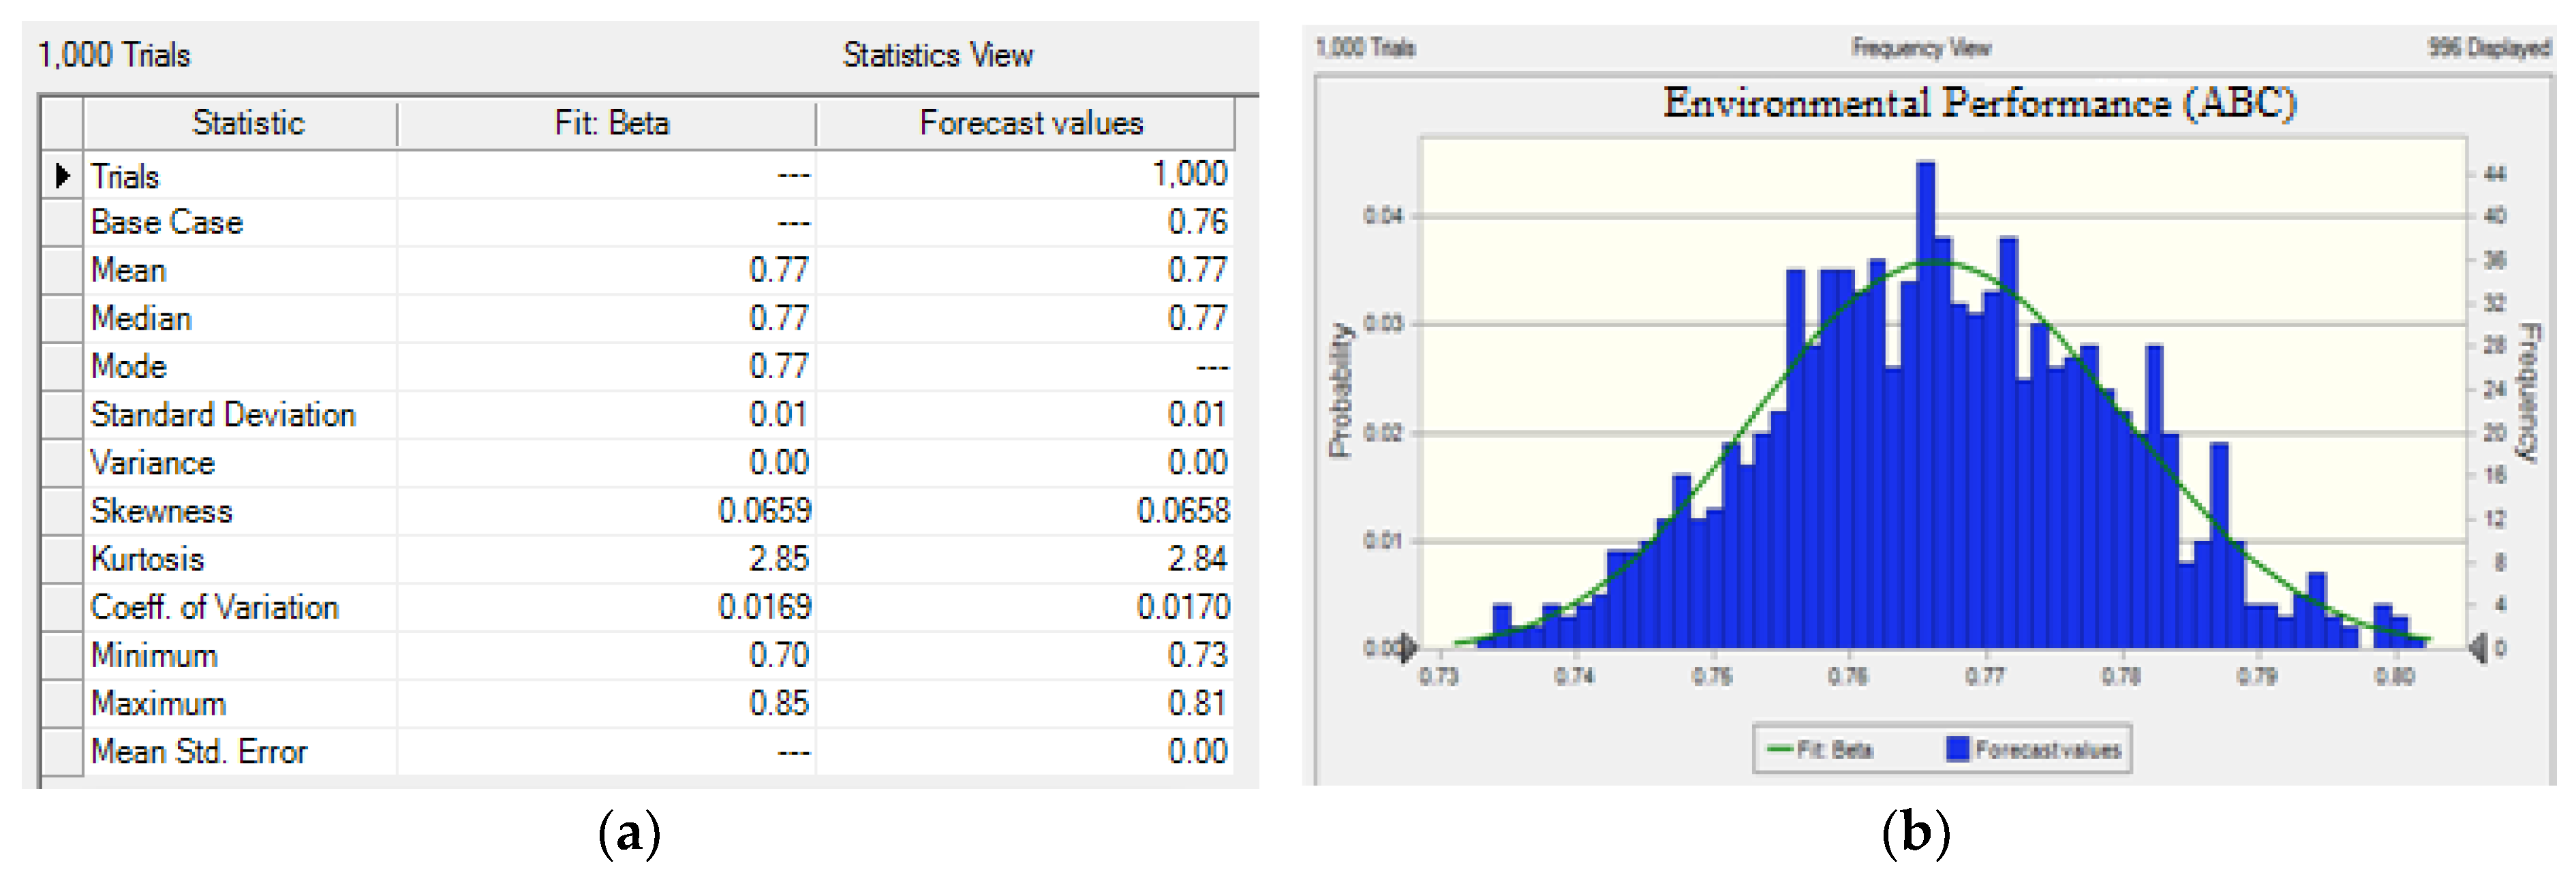This screenshot has width=2576, height=881.
Task: Click the blue Forecast values legend swatch
Action: (1957, 749)
